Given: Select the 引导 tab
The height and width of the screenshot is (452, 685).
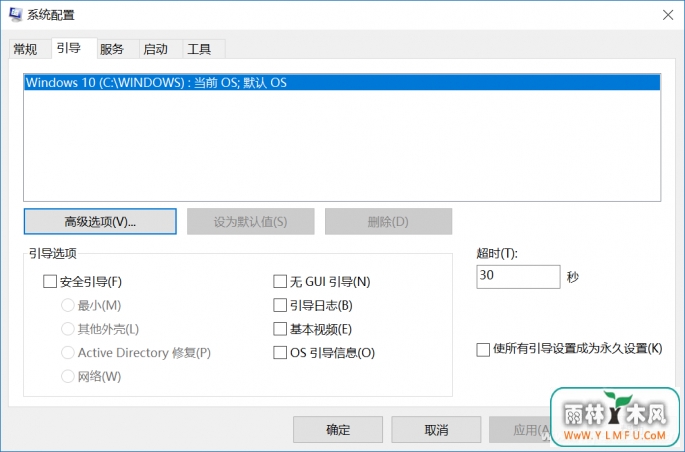Looking at the screenshot, I should coord(74,48).
